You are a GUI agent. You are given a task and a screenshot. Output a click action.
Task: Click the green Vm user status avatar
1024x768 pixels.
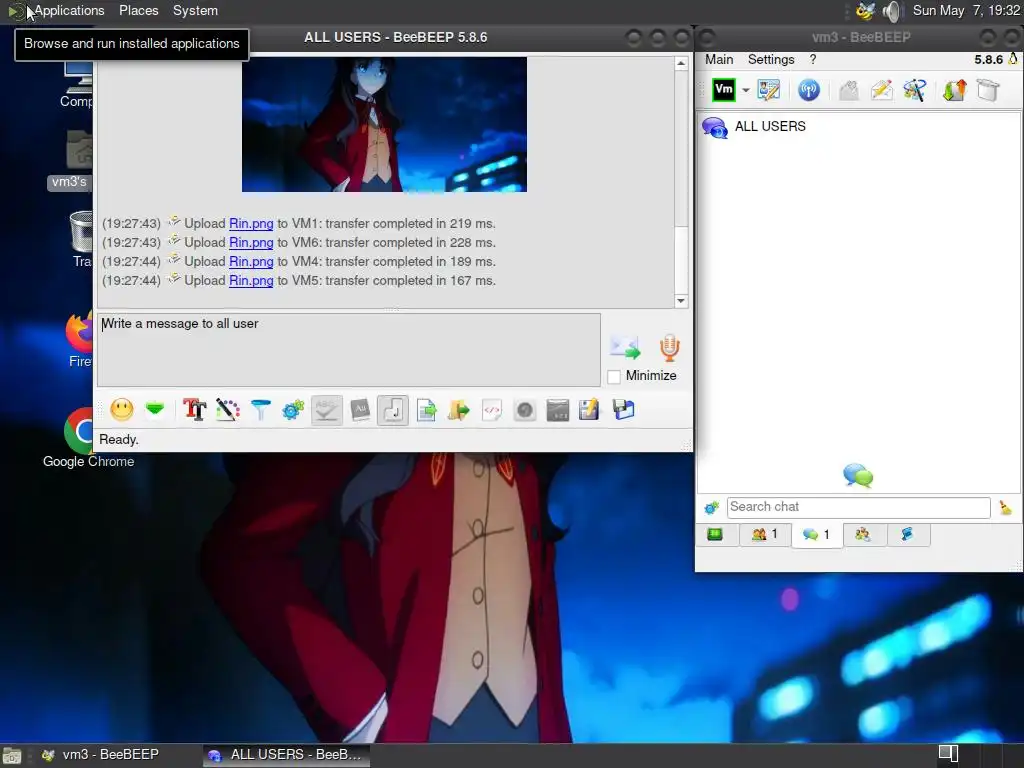(x=724, y=89)
